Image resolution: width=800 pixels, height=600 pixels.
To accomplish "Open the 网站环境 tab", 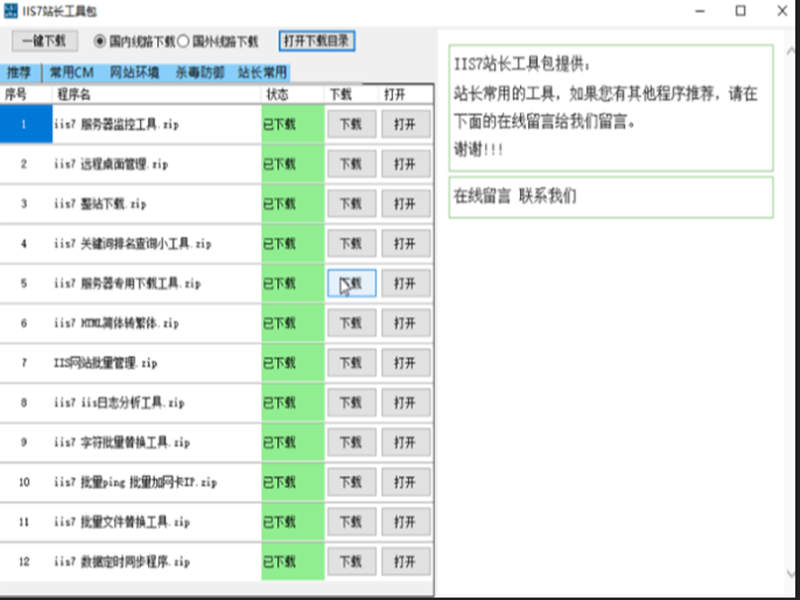I will pos(134,73).
